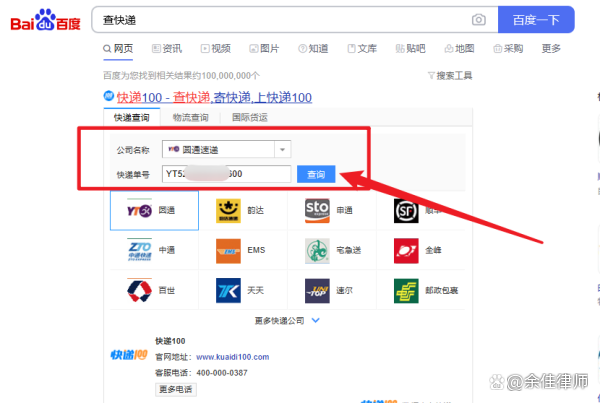Switch to the 视频 tab
Image resolution: width=600 pixels, height=403 pixels.
pyautogui.click(x=216, y=49)
